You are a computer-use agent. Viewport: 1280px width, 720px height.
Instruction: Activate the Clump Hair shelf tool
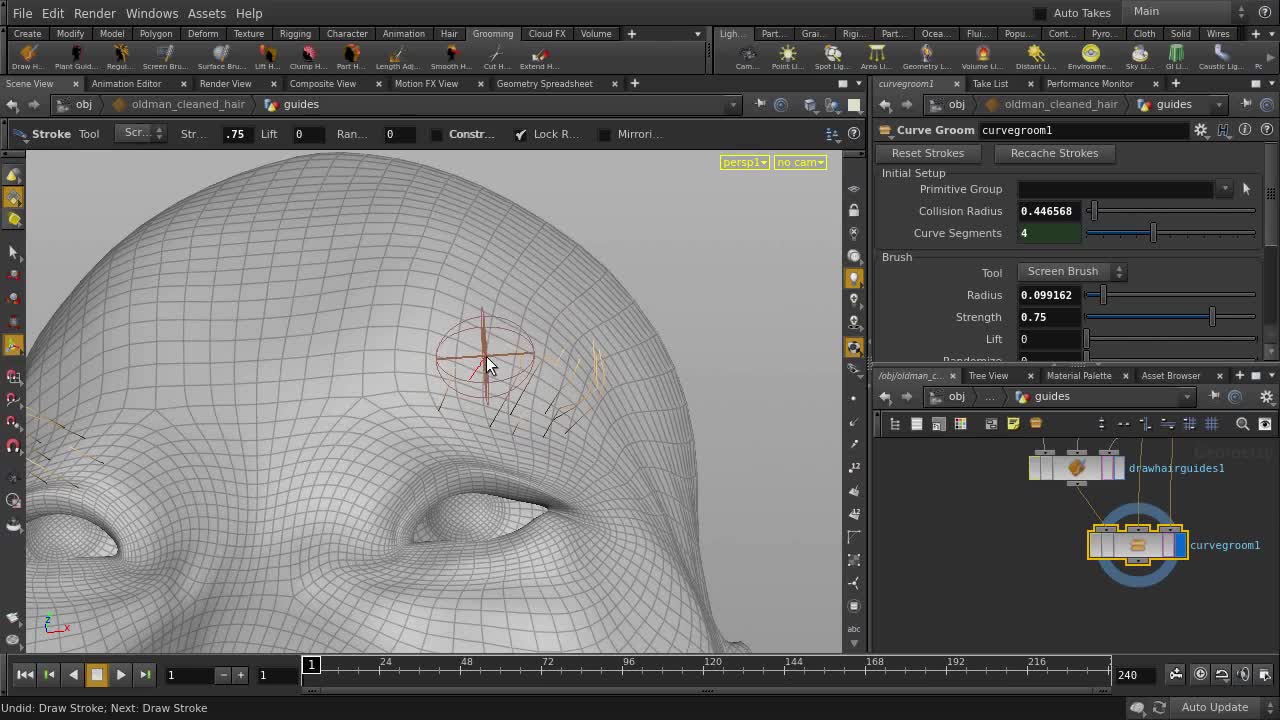pyautogui.click(x=308, y=57)
